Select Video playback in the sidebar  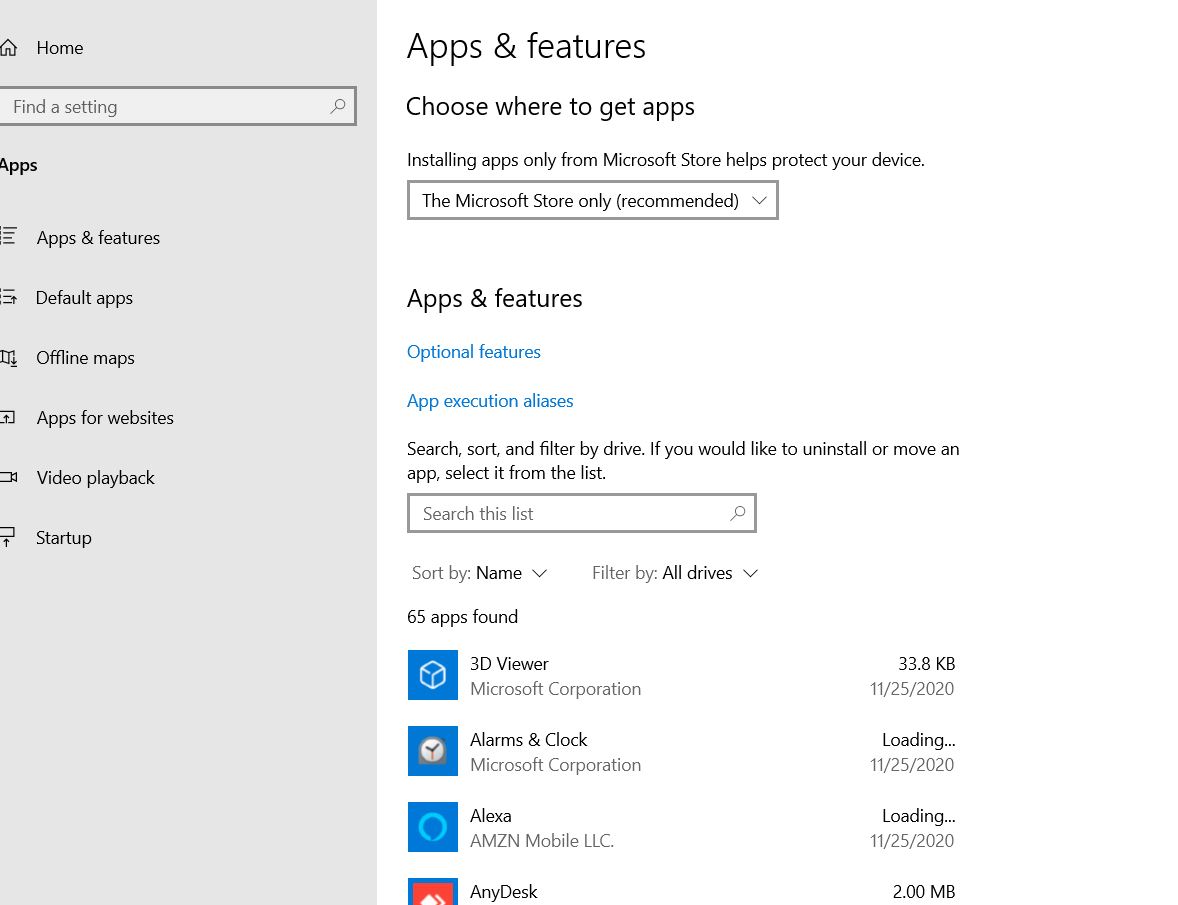(95, 478)
